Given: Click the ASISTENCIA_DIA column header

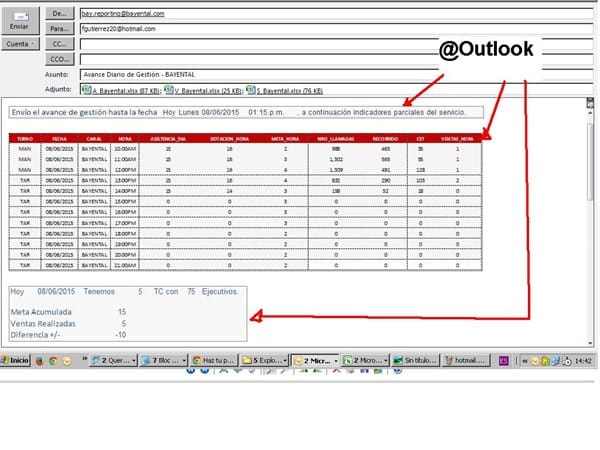Looking at the screenshot, I should coord(168,139).
